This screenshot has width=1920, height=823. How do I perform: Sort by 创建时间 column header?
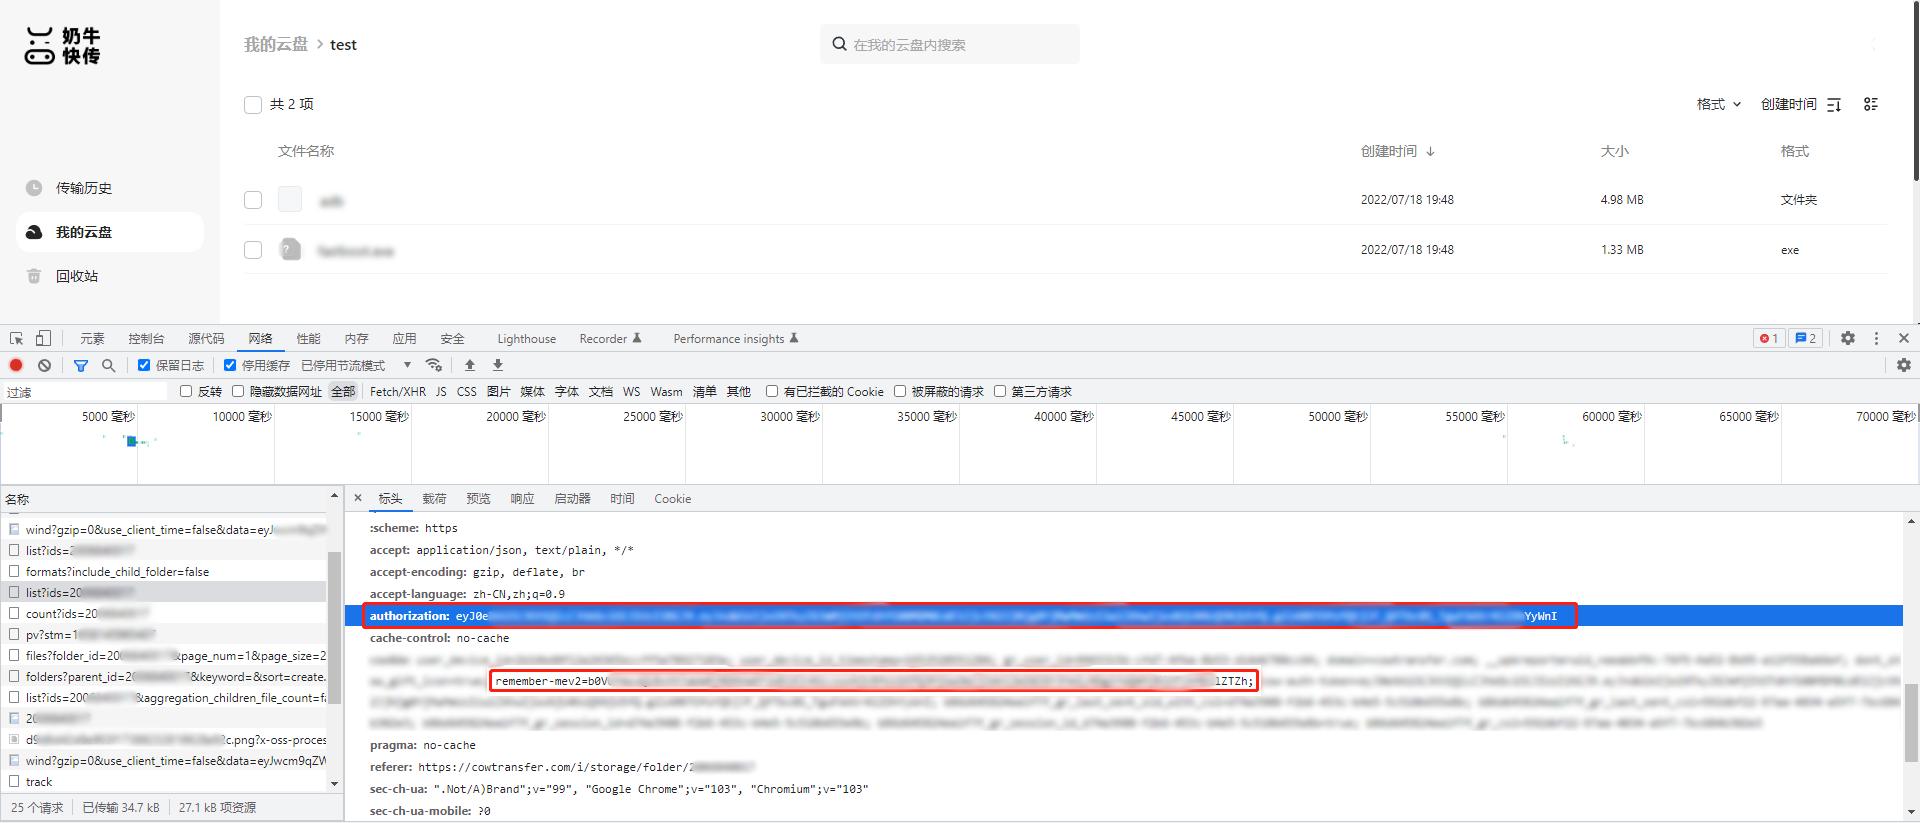[1397, 151]
